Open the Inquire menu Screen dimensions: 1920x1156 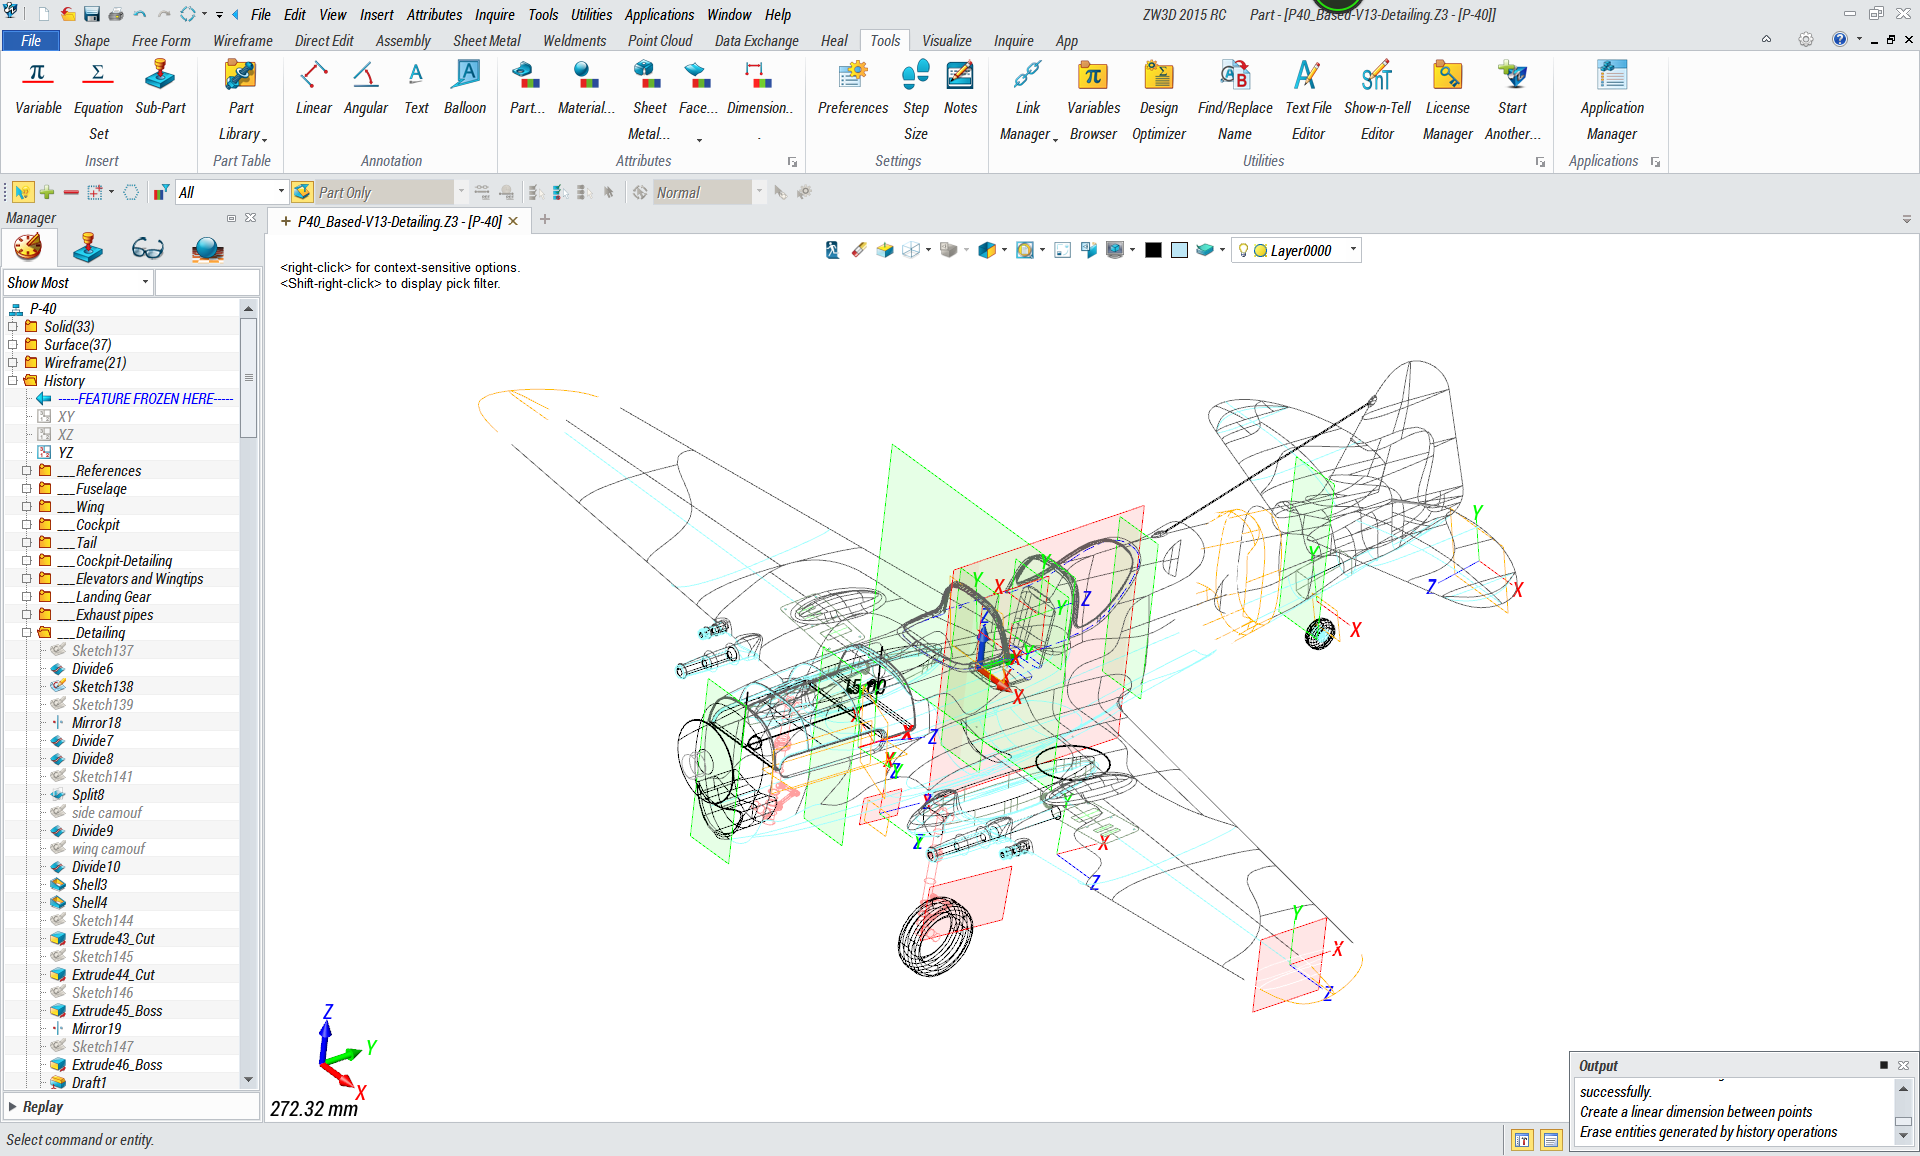coord(494,15)
